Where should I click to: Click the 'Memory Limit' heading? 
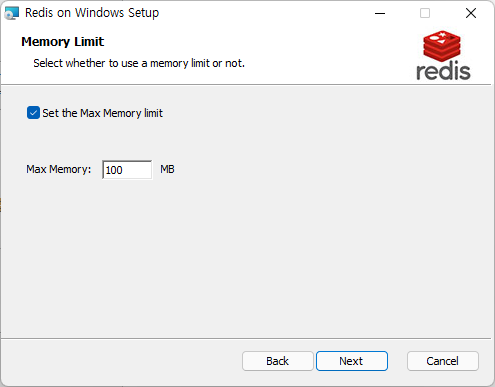click(63, 42)
